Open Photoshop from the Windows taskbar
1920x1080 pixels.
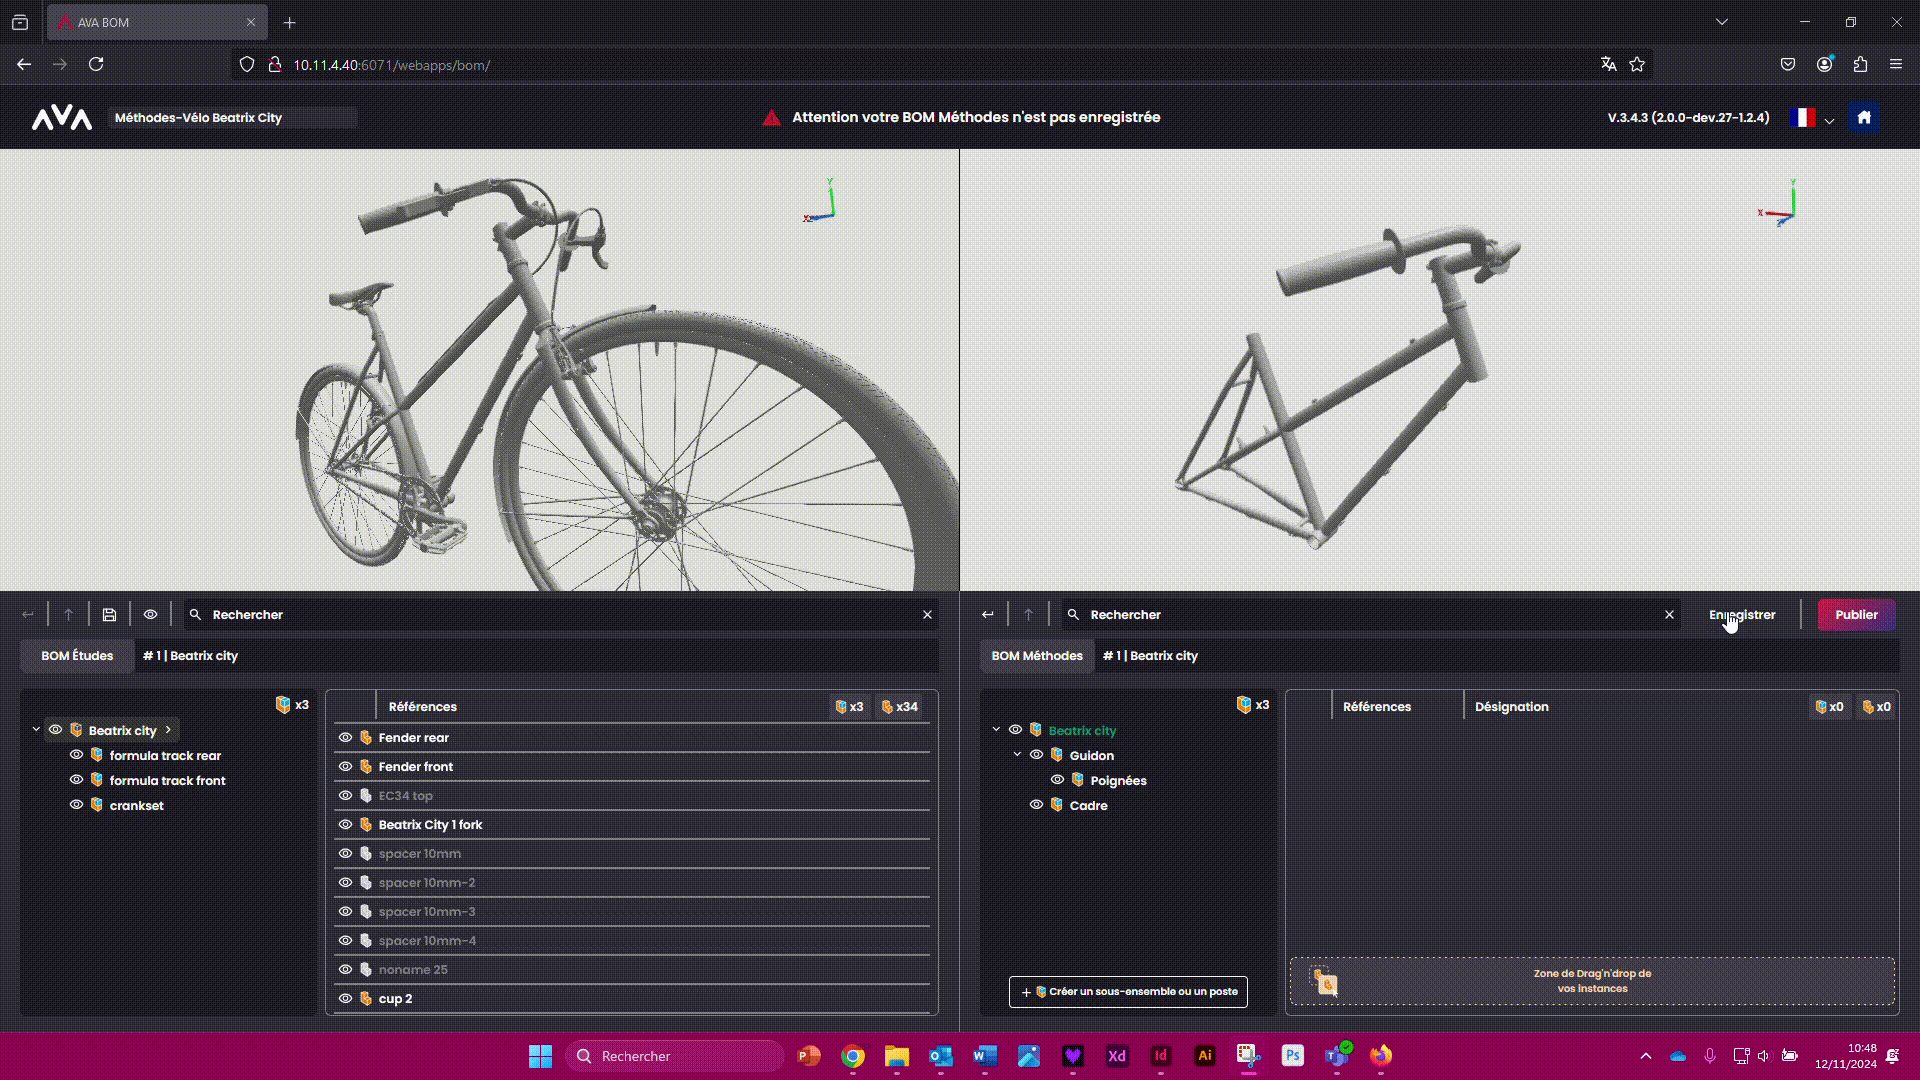tap(1292, 1056)
